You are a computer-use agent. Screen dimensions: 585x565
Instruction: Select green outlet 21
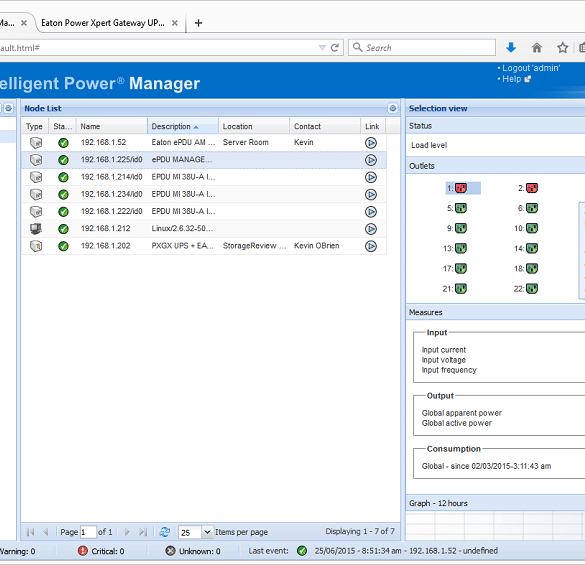click(x=461, y=288)
